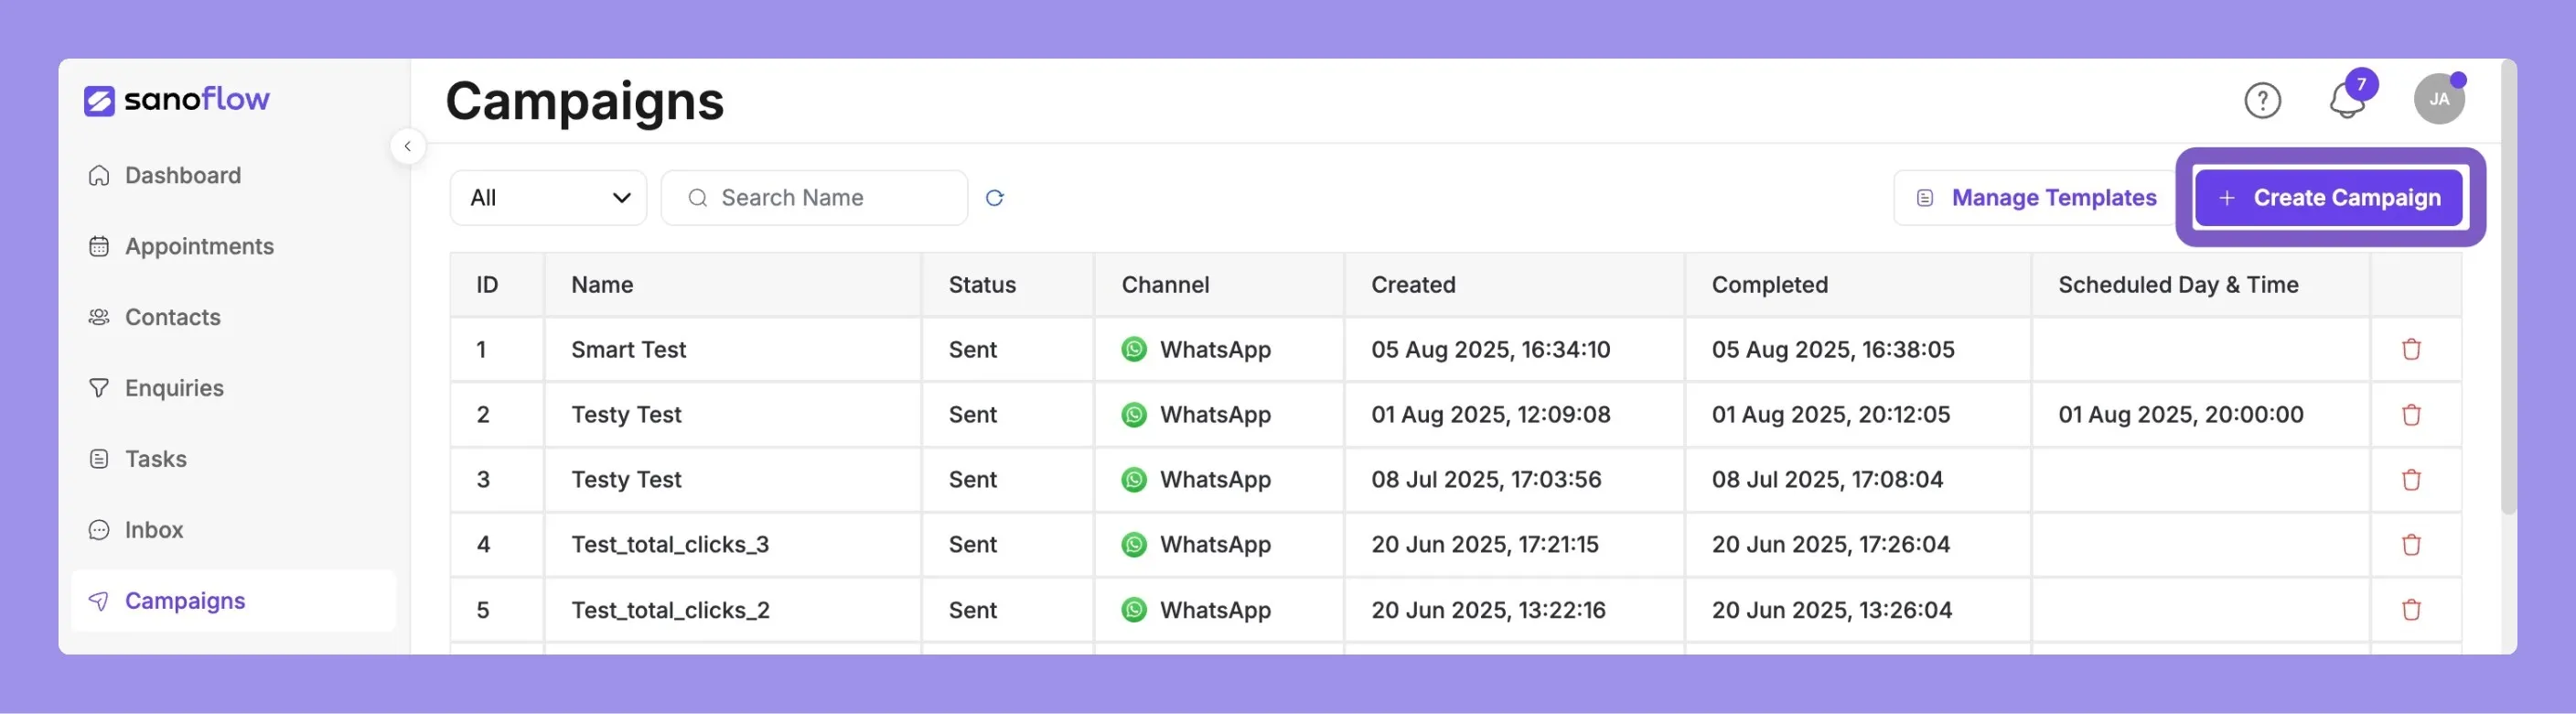Click the Create Campaign button
Image resolution: width=2576 pixels, height=714 pixels.
click(2329, 198)
